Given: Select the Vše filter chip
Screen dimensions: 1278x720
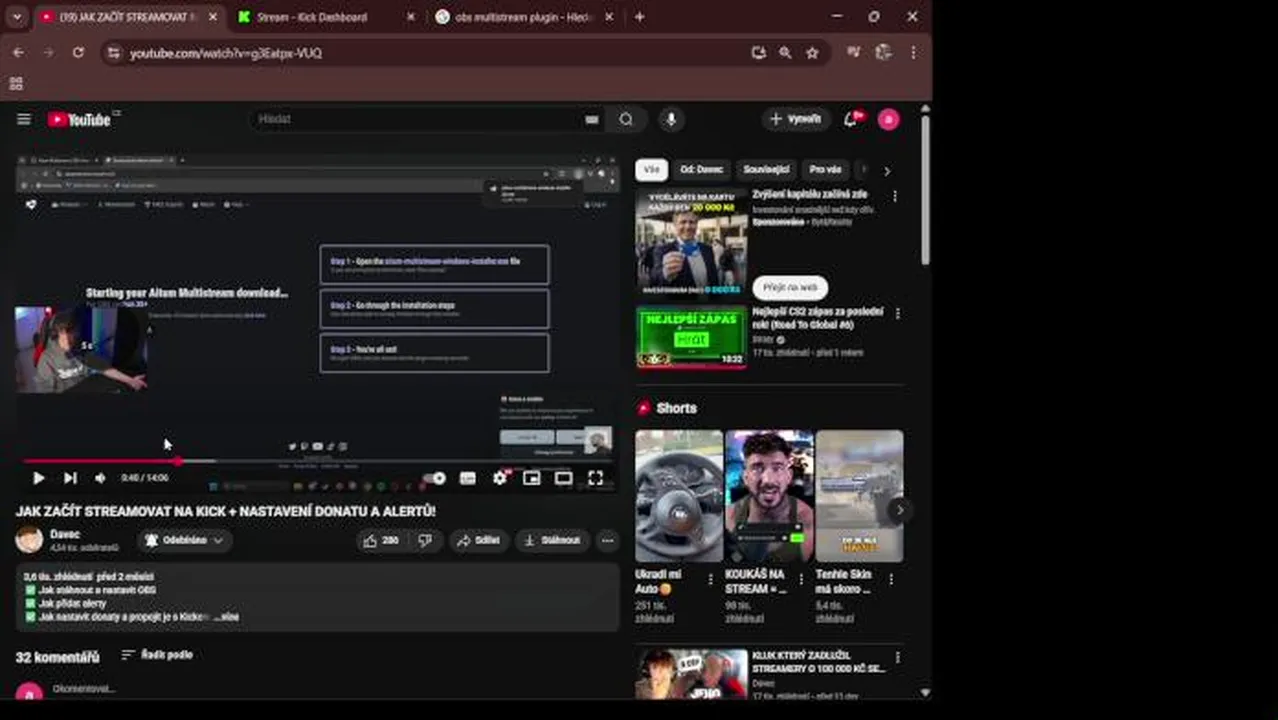Looking at the screenshot, I should point(652,170).
